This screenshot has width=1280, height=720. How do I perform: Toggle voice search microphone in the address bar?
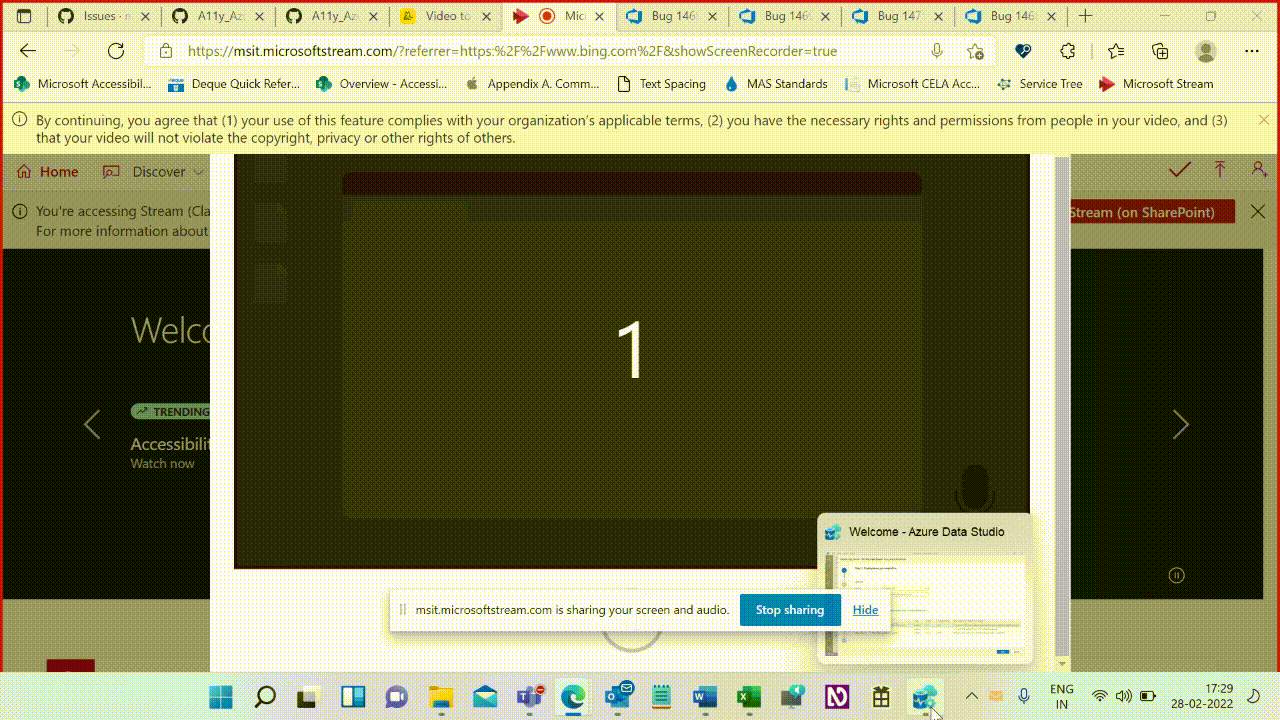click(x=937, y=51)
